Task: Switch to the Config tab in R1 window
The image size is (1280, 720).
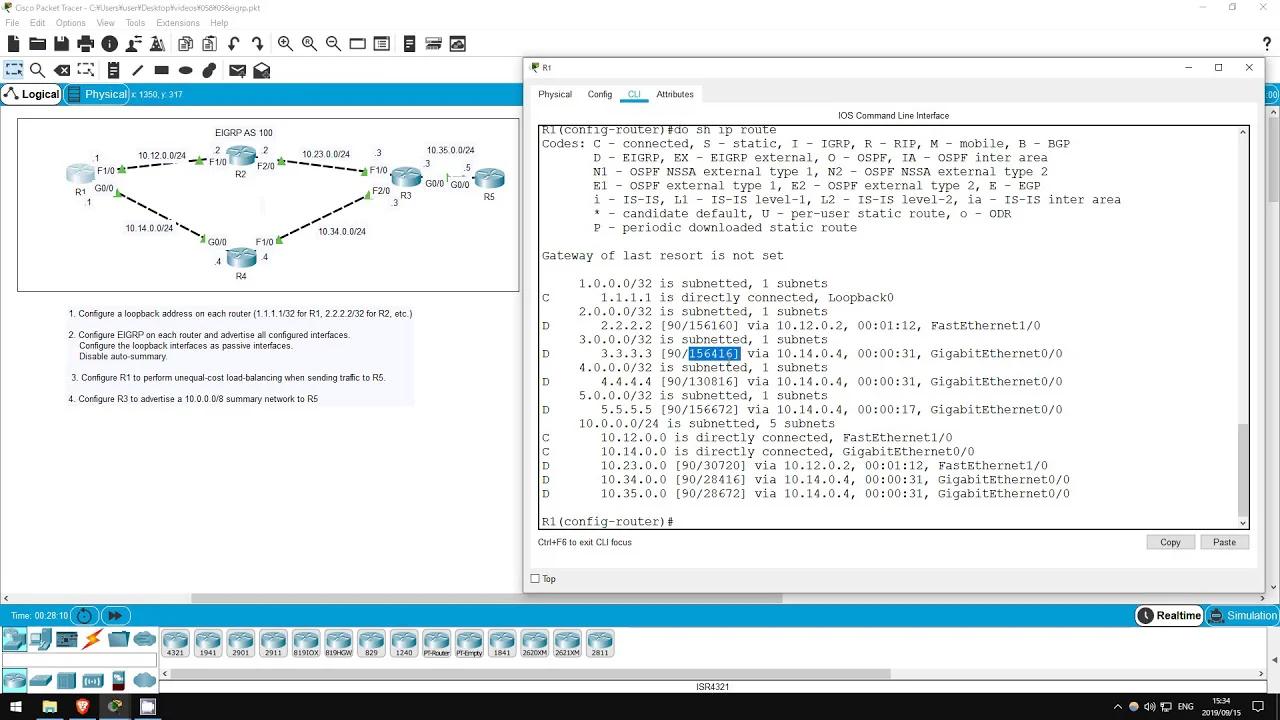Action: pyautogui.click(x=599, y=94)
